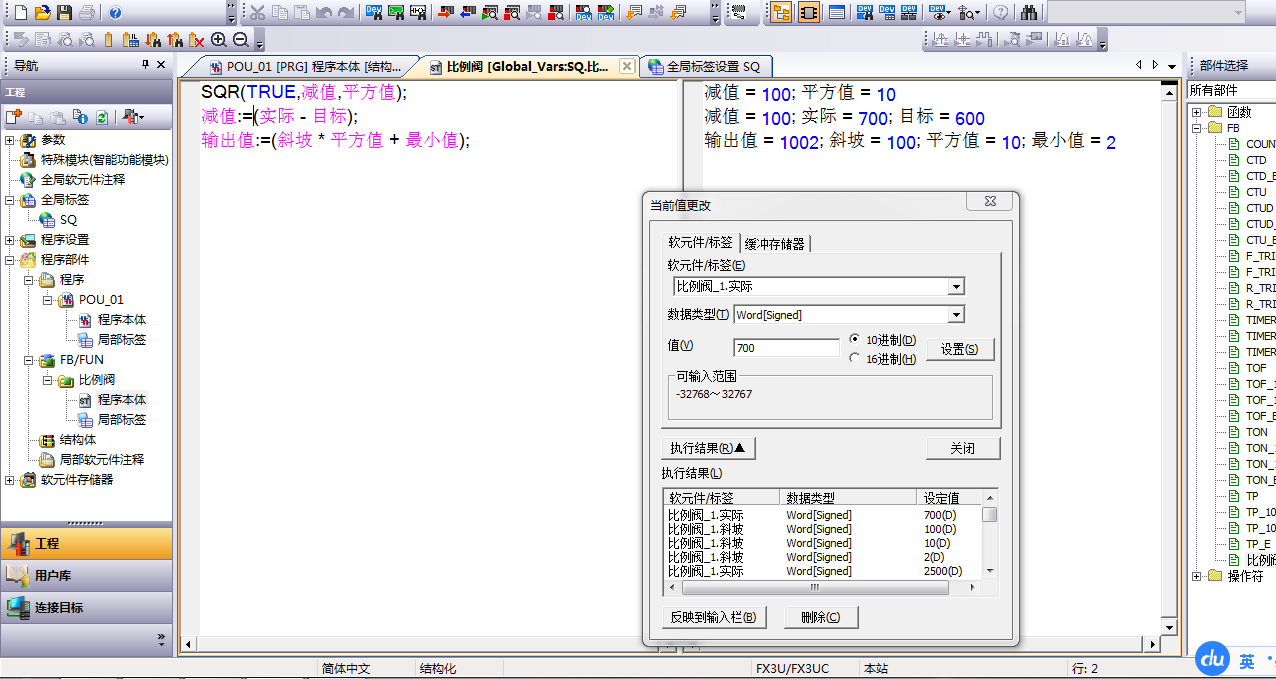Click the Zoom Out magnifier icon

tap(240, 40)
